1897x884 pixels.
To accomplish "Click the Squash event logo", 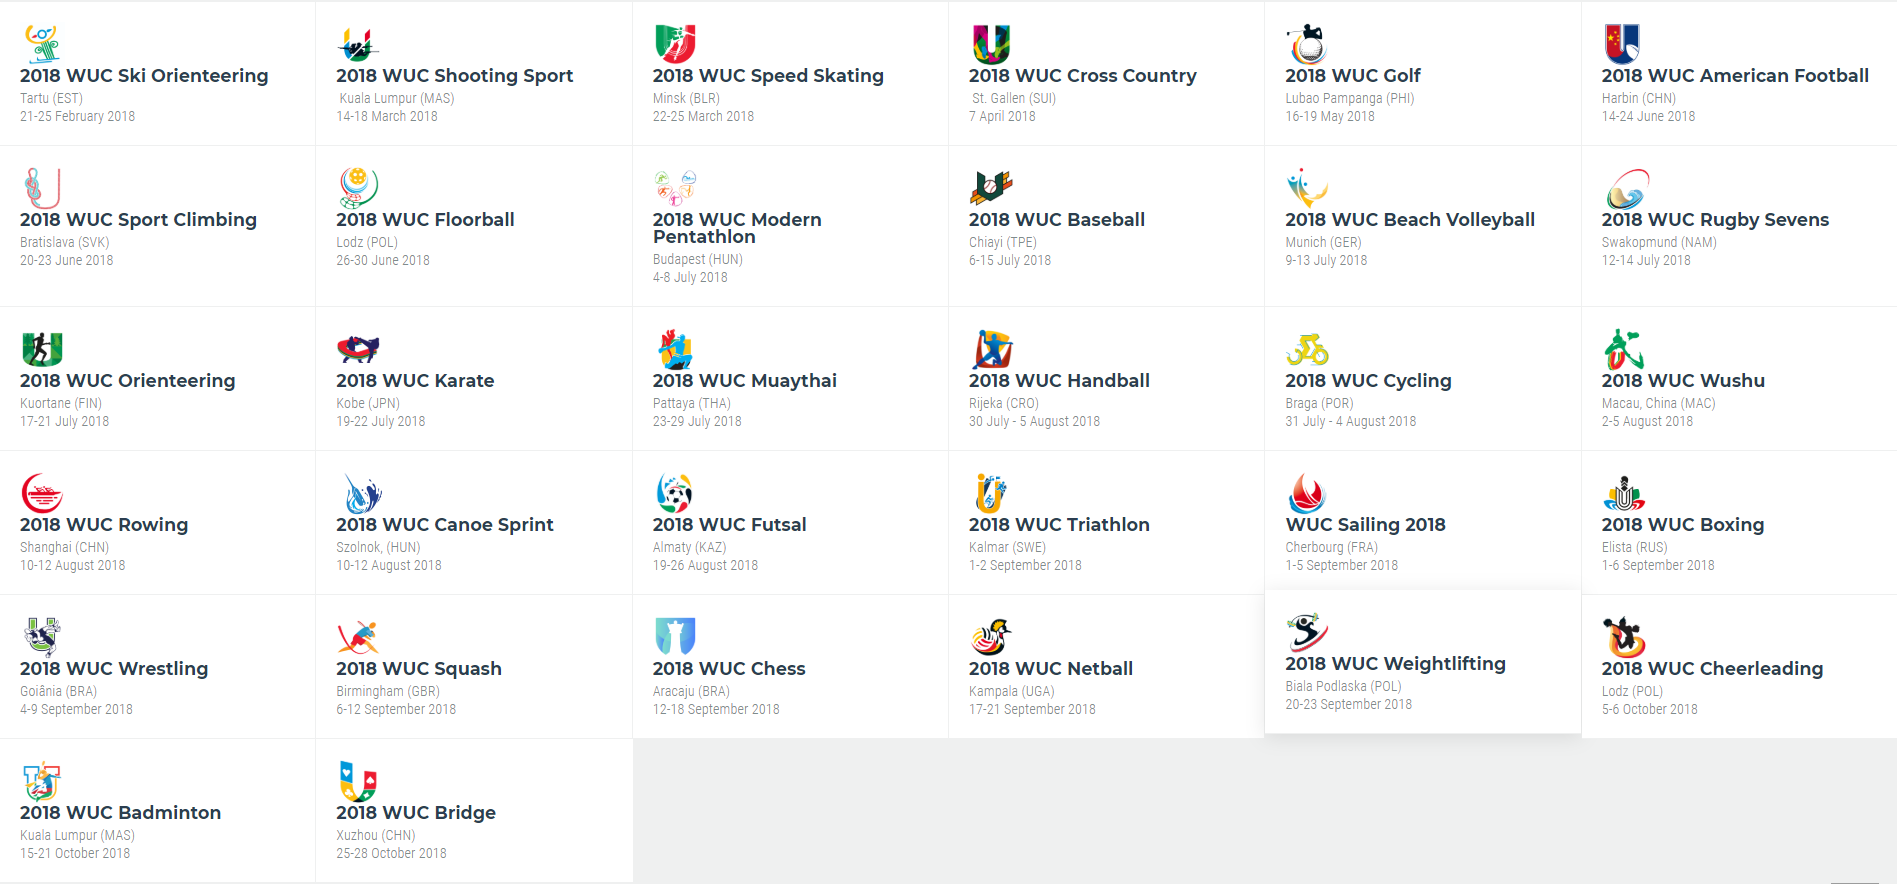I will [x=358, y=637].
